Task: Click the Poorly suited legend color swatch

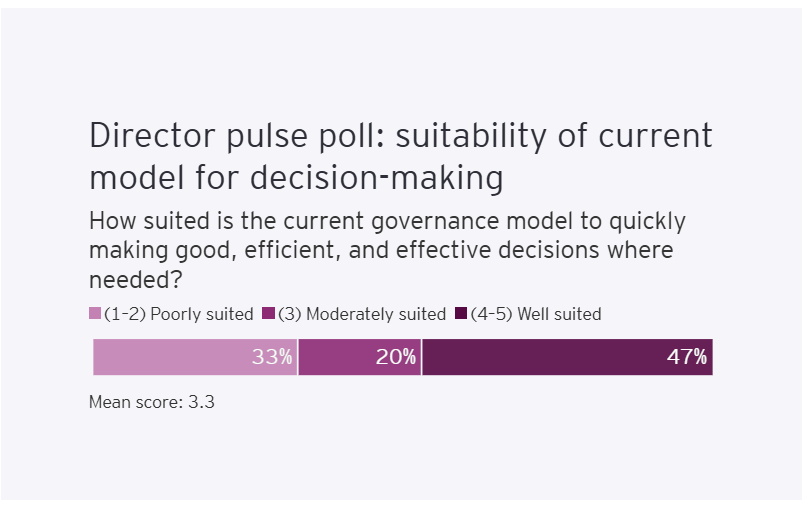Action: (x=95, y=314)
